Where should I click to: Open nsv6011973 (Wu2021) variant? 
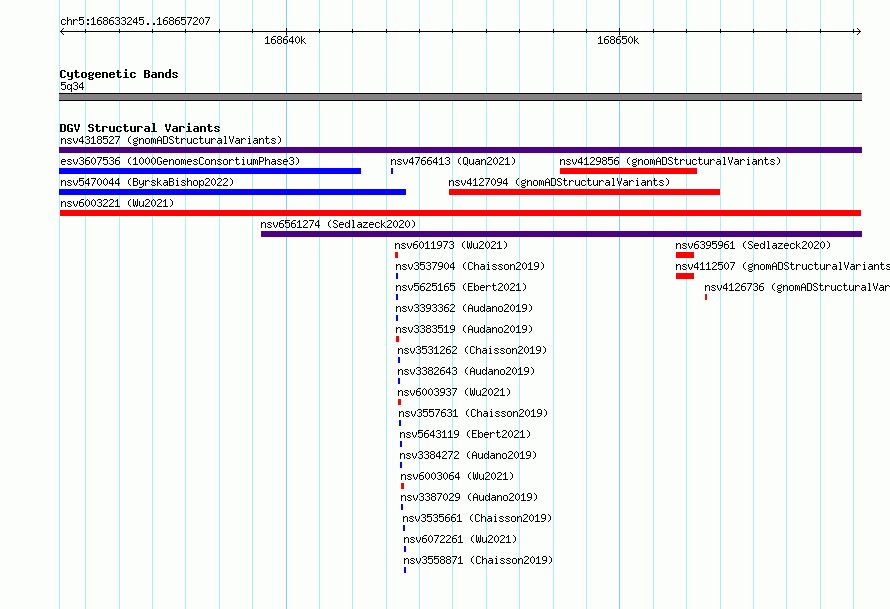coord(451,245)
